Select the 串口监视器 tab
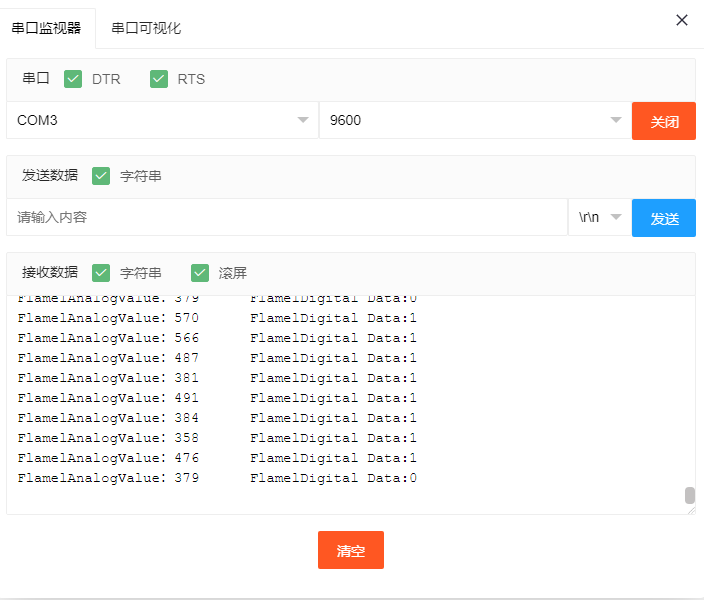This screenshot has width=704, height=600. [x=47, y=28]
